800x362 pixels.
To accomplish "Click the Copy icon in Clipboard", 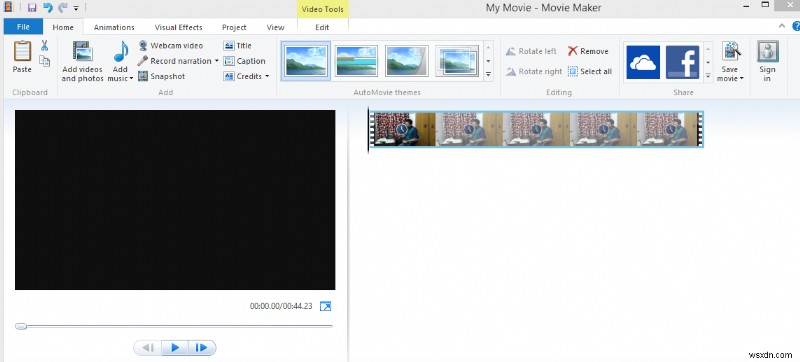I will point(44,61).
